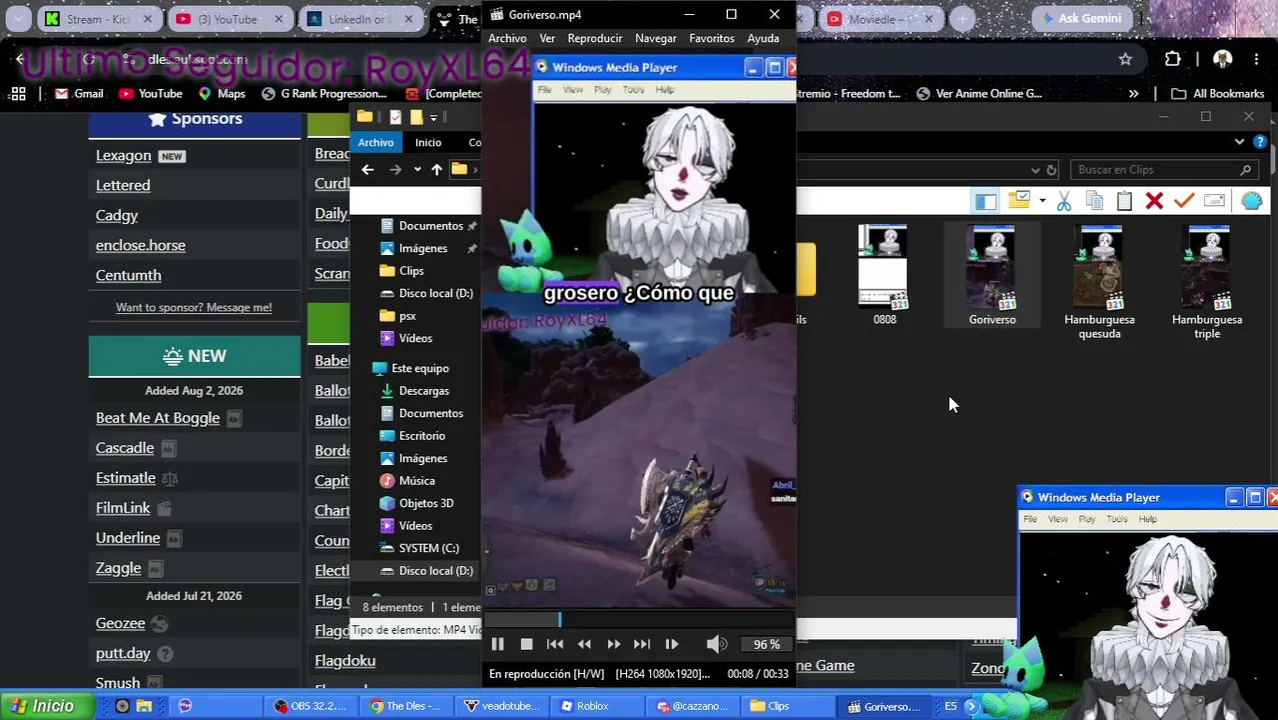1278x720 pixels.
Task: Click the orange checkmark Properties icon
Action: [1184, 201]
